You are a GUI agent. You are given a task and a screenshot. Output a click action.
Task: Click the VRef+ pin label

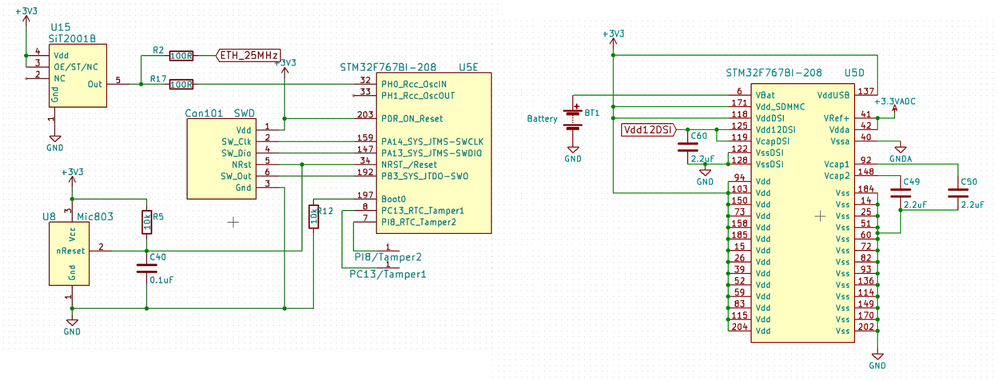(x=838, y=118)
